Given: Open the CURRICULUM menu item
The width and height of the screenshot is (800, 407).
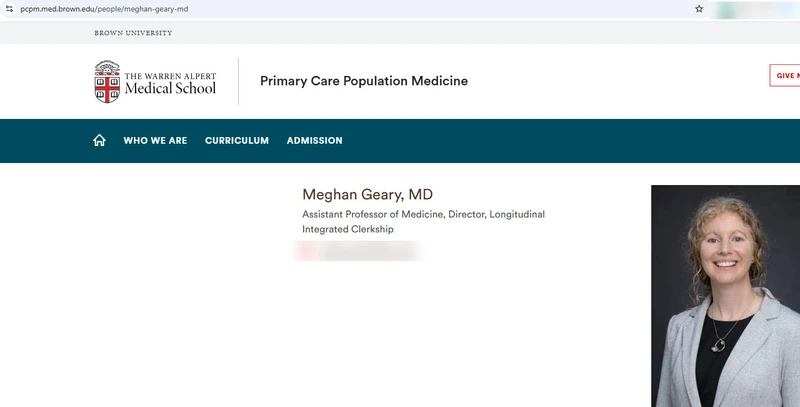Looking at the screenshot, I should 237,141.
